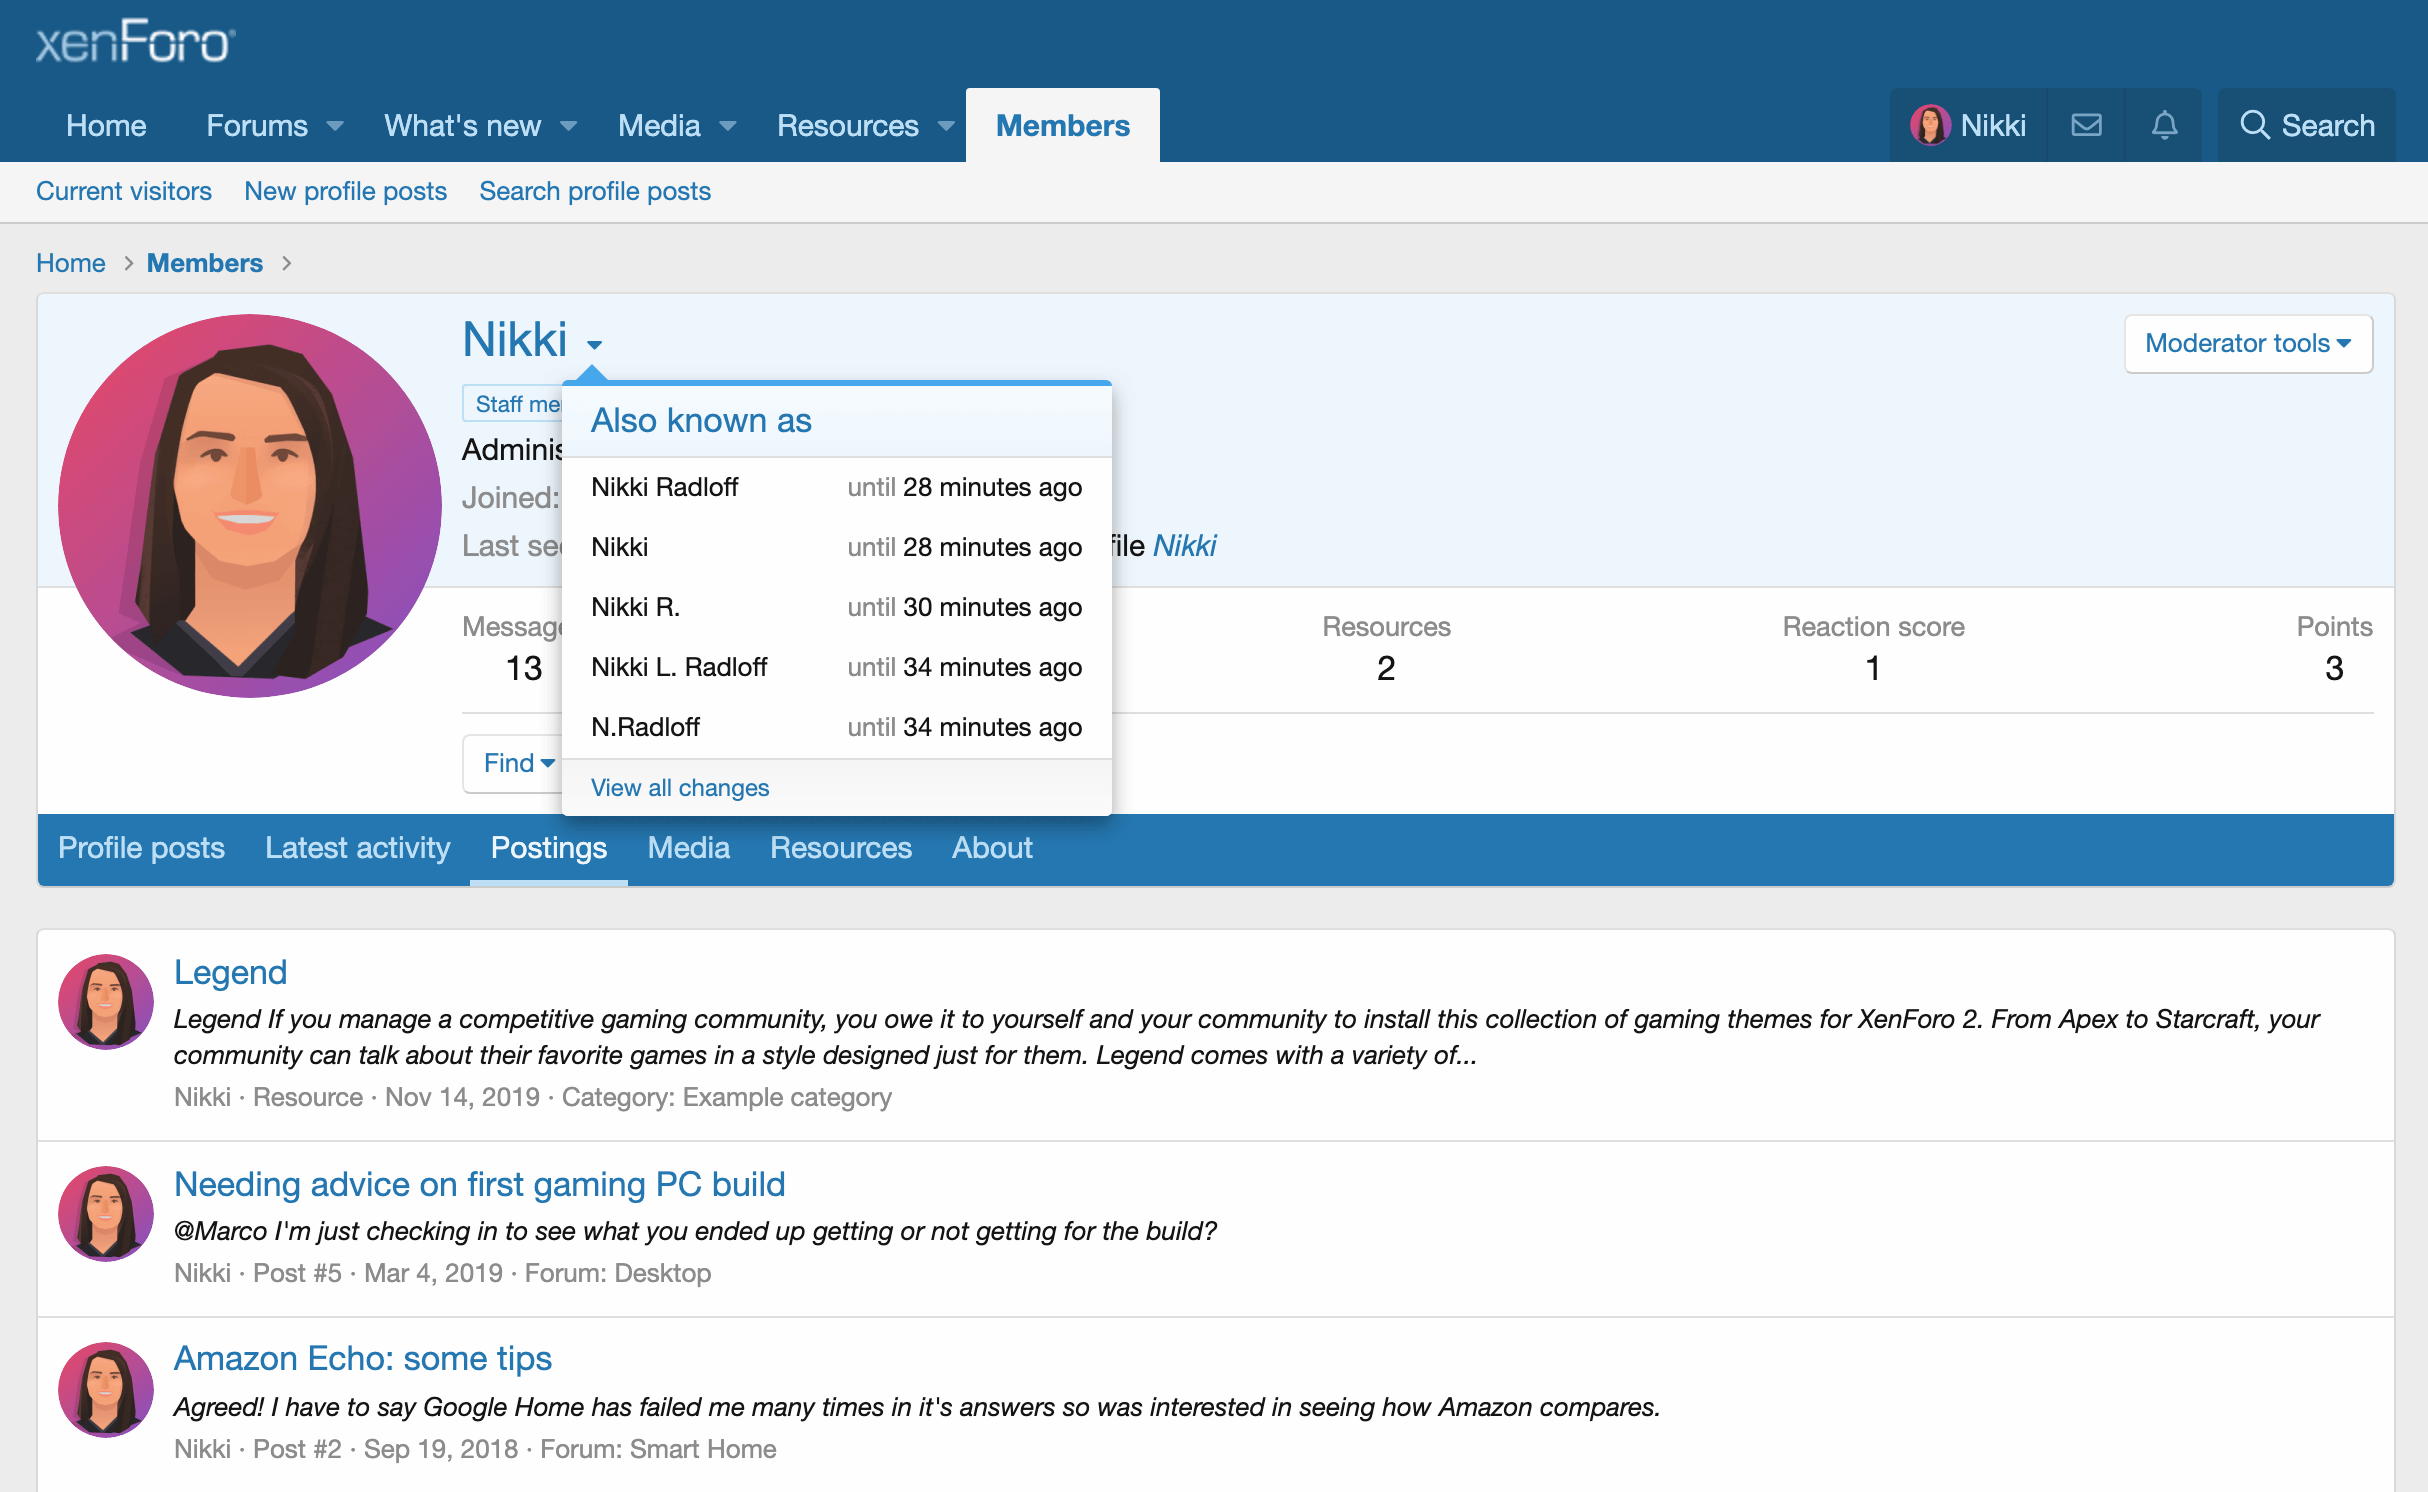
Task: Click the View all changes link
Action: [679, 788]
